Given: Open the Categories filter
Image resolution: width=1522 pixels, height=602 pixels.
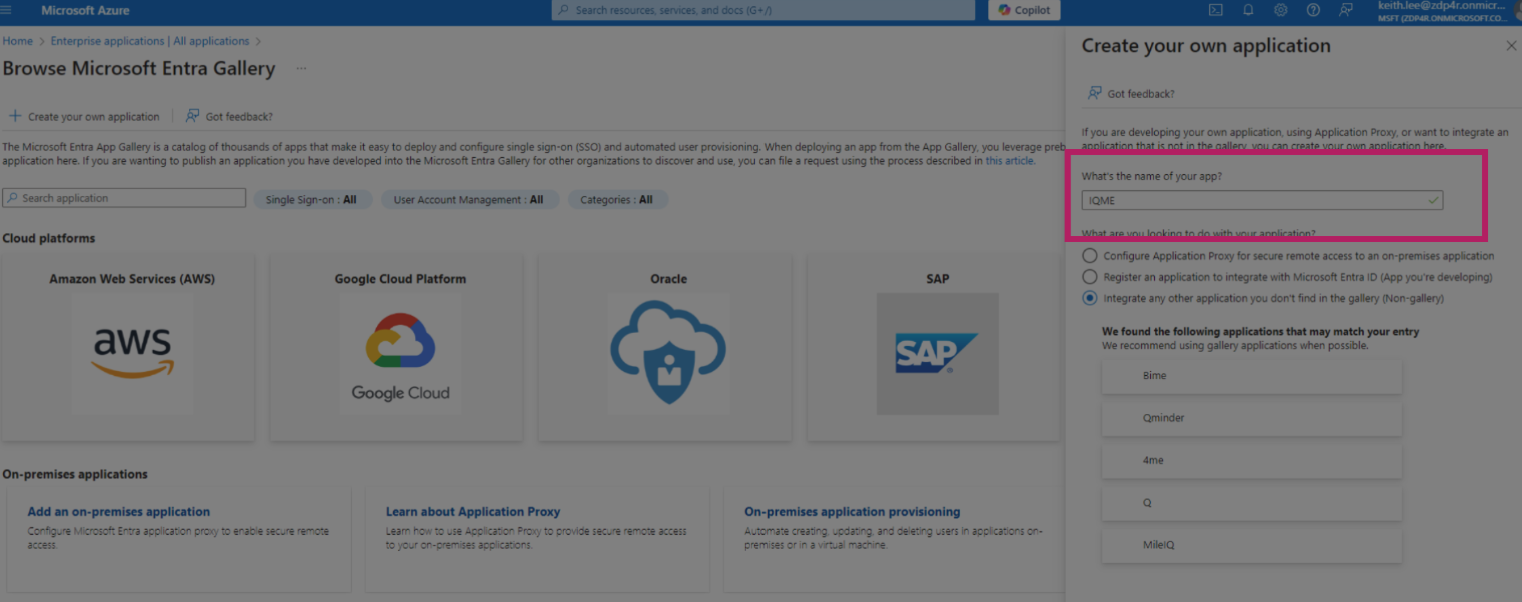Looking at the screenshot, I should pos(617,200).
